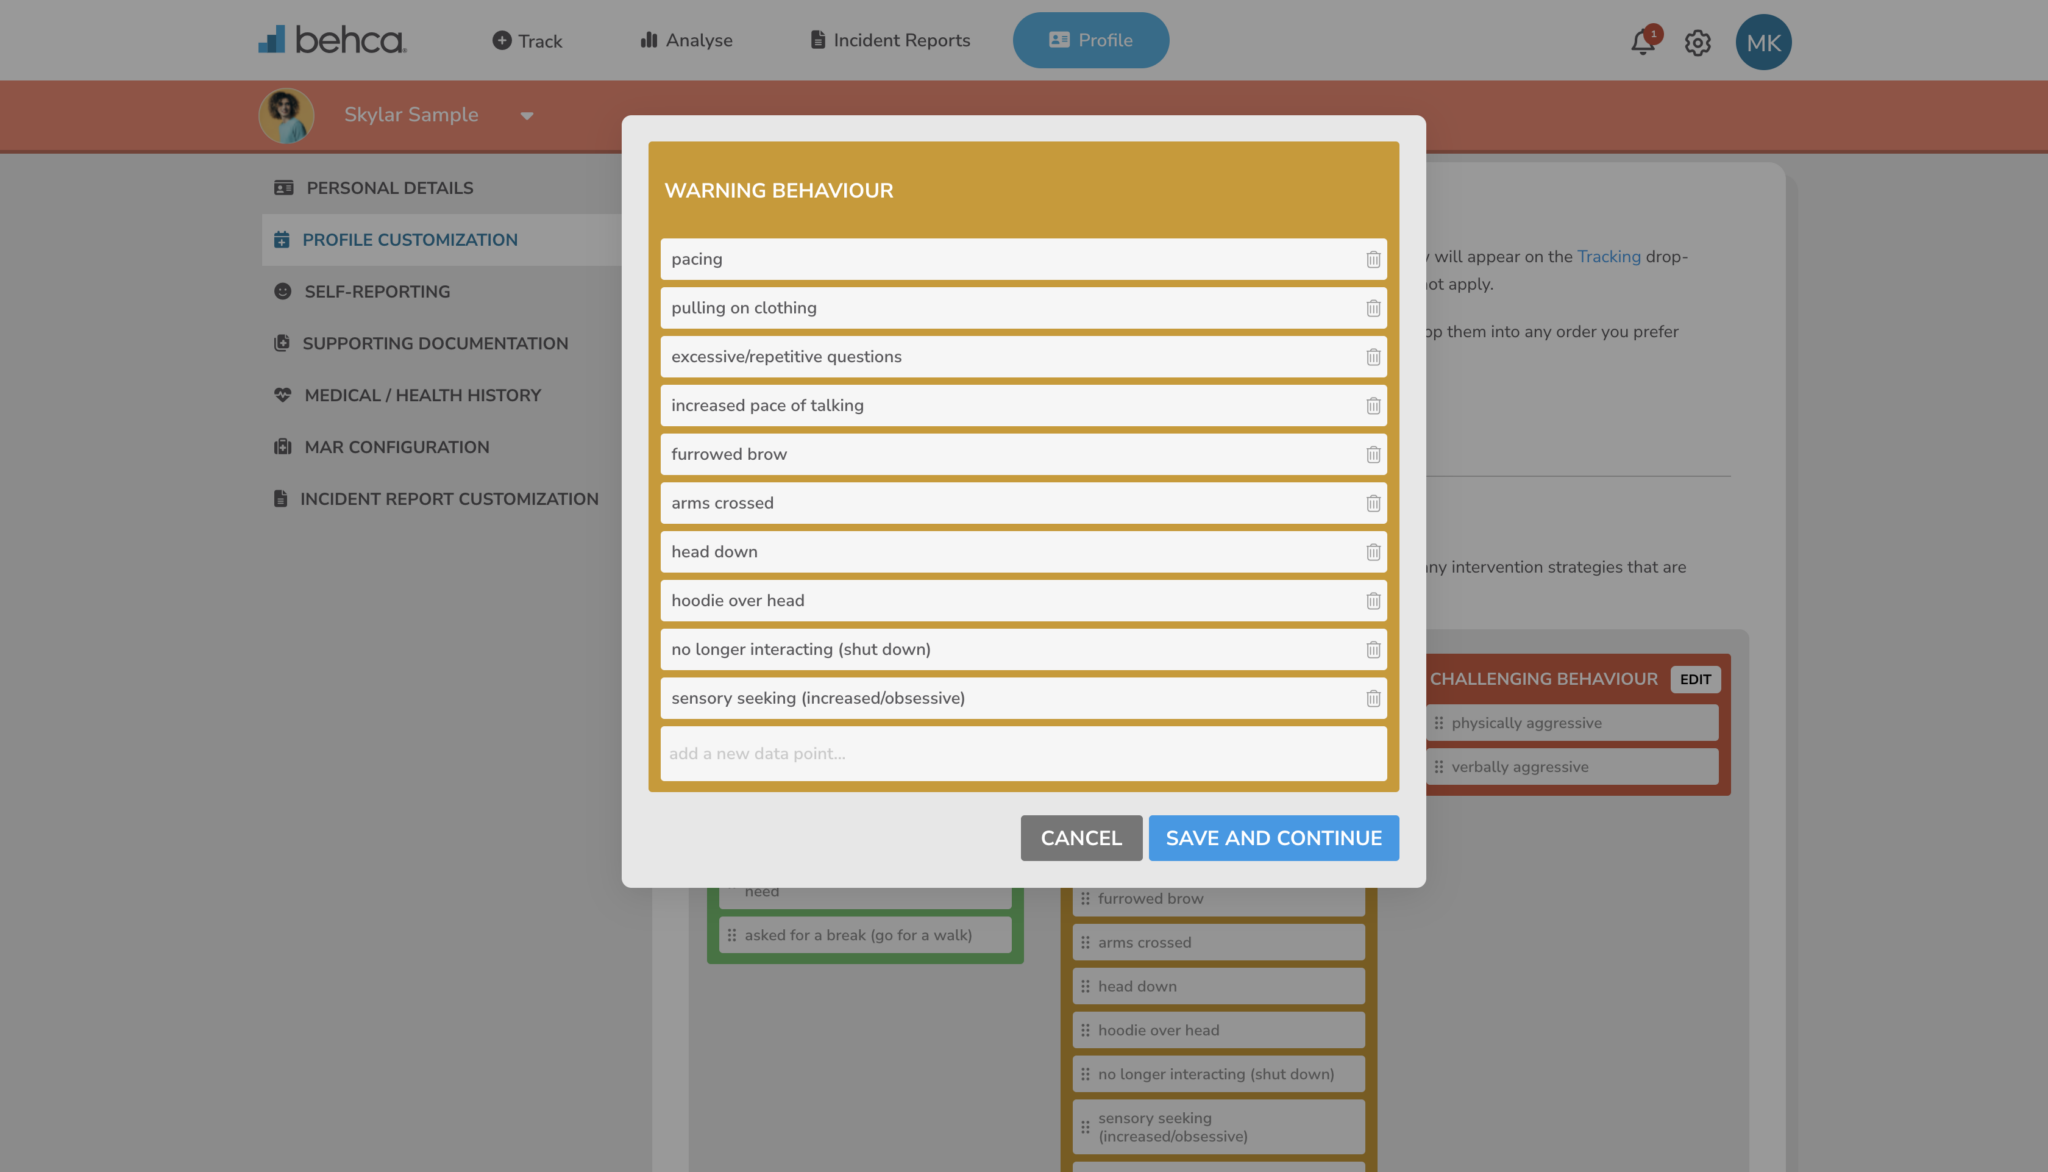Click Save and Continue
The height and width of the screenshot is (1172, 2048).
(1273, 838)
